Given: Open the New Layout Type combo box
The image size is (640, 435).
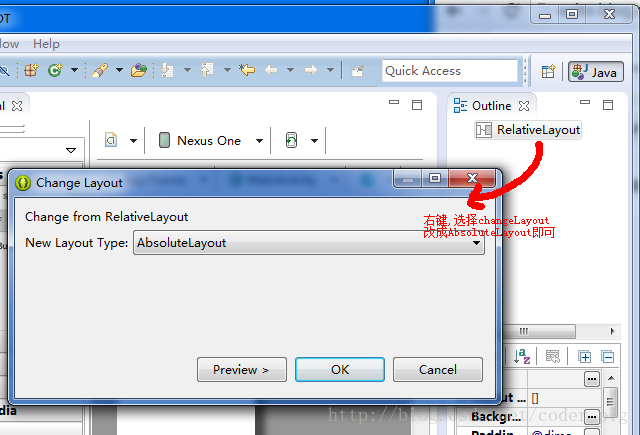Looking at the screenshot, I should [309, 243].
